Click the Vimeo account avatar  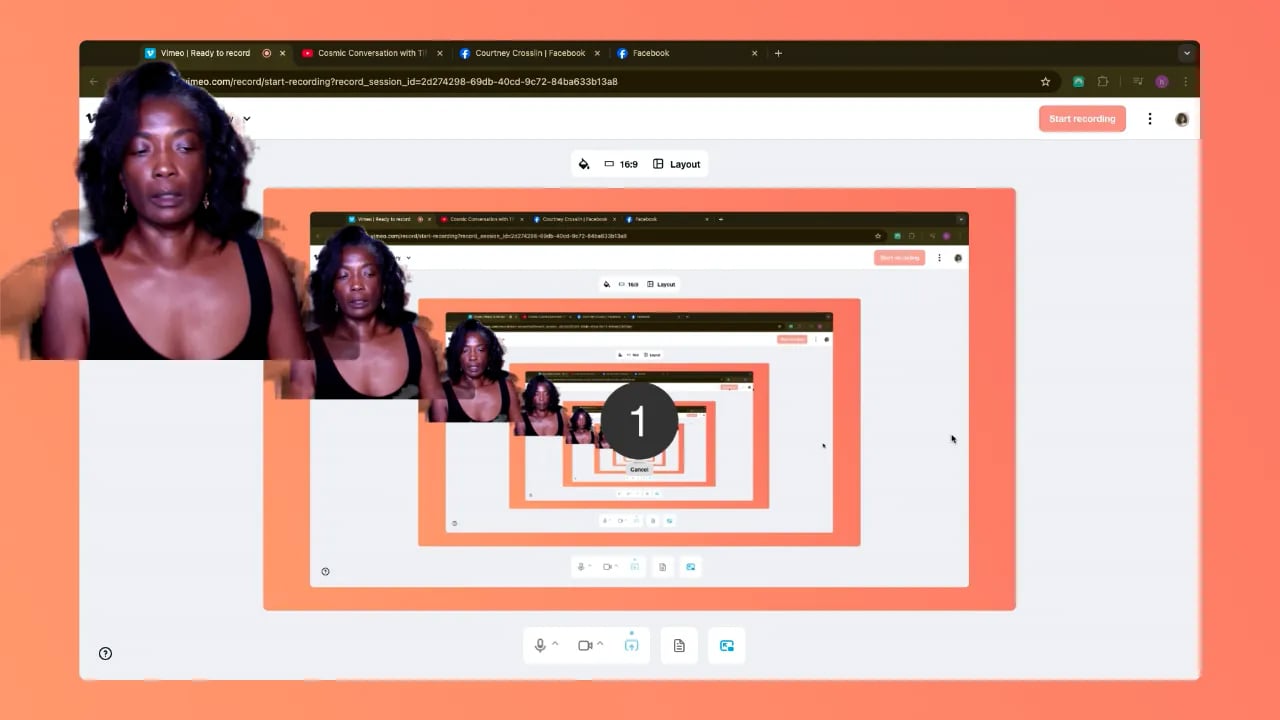click(1182, 119)
